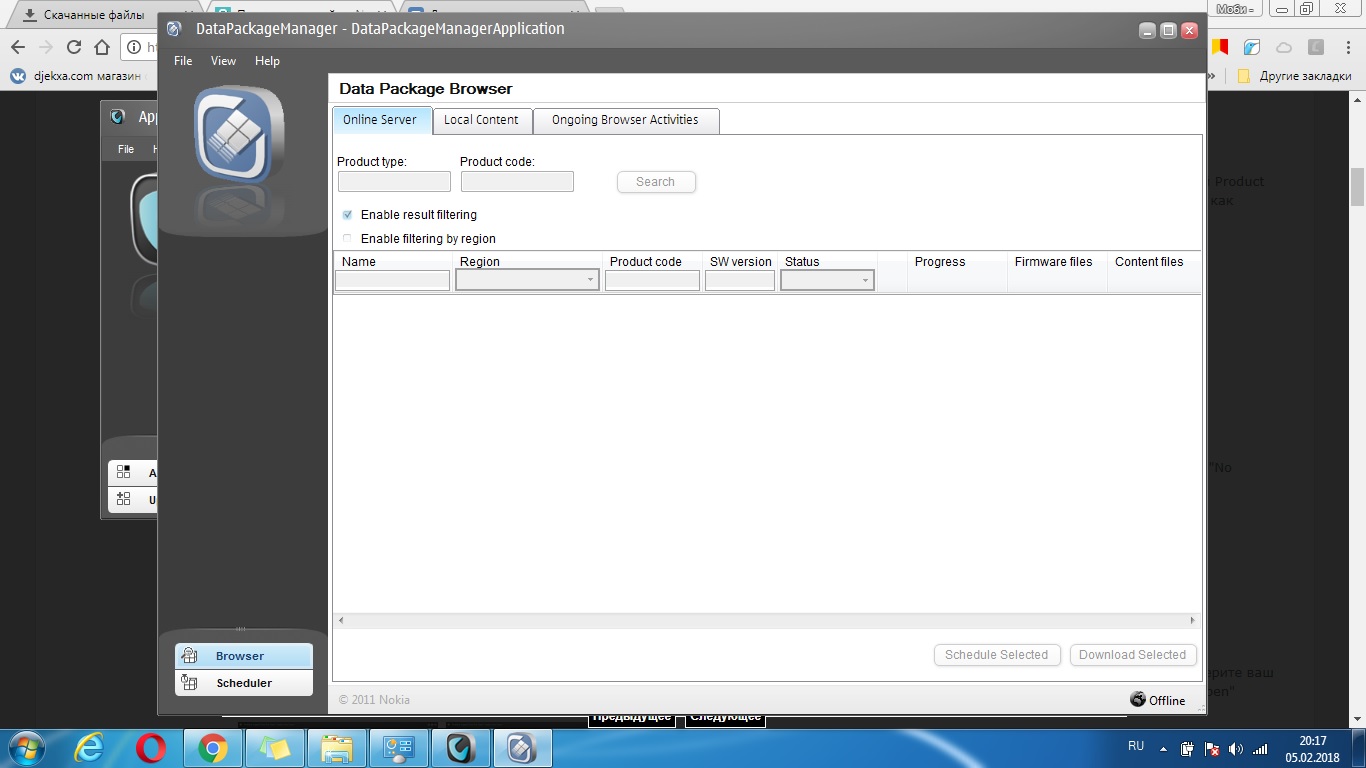The image size is (1366, 768).
Task: Click the Scheduler icon in sidebar
Action: (189, 683)
